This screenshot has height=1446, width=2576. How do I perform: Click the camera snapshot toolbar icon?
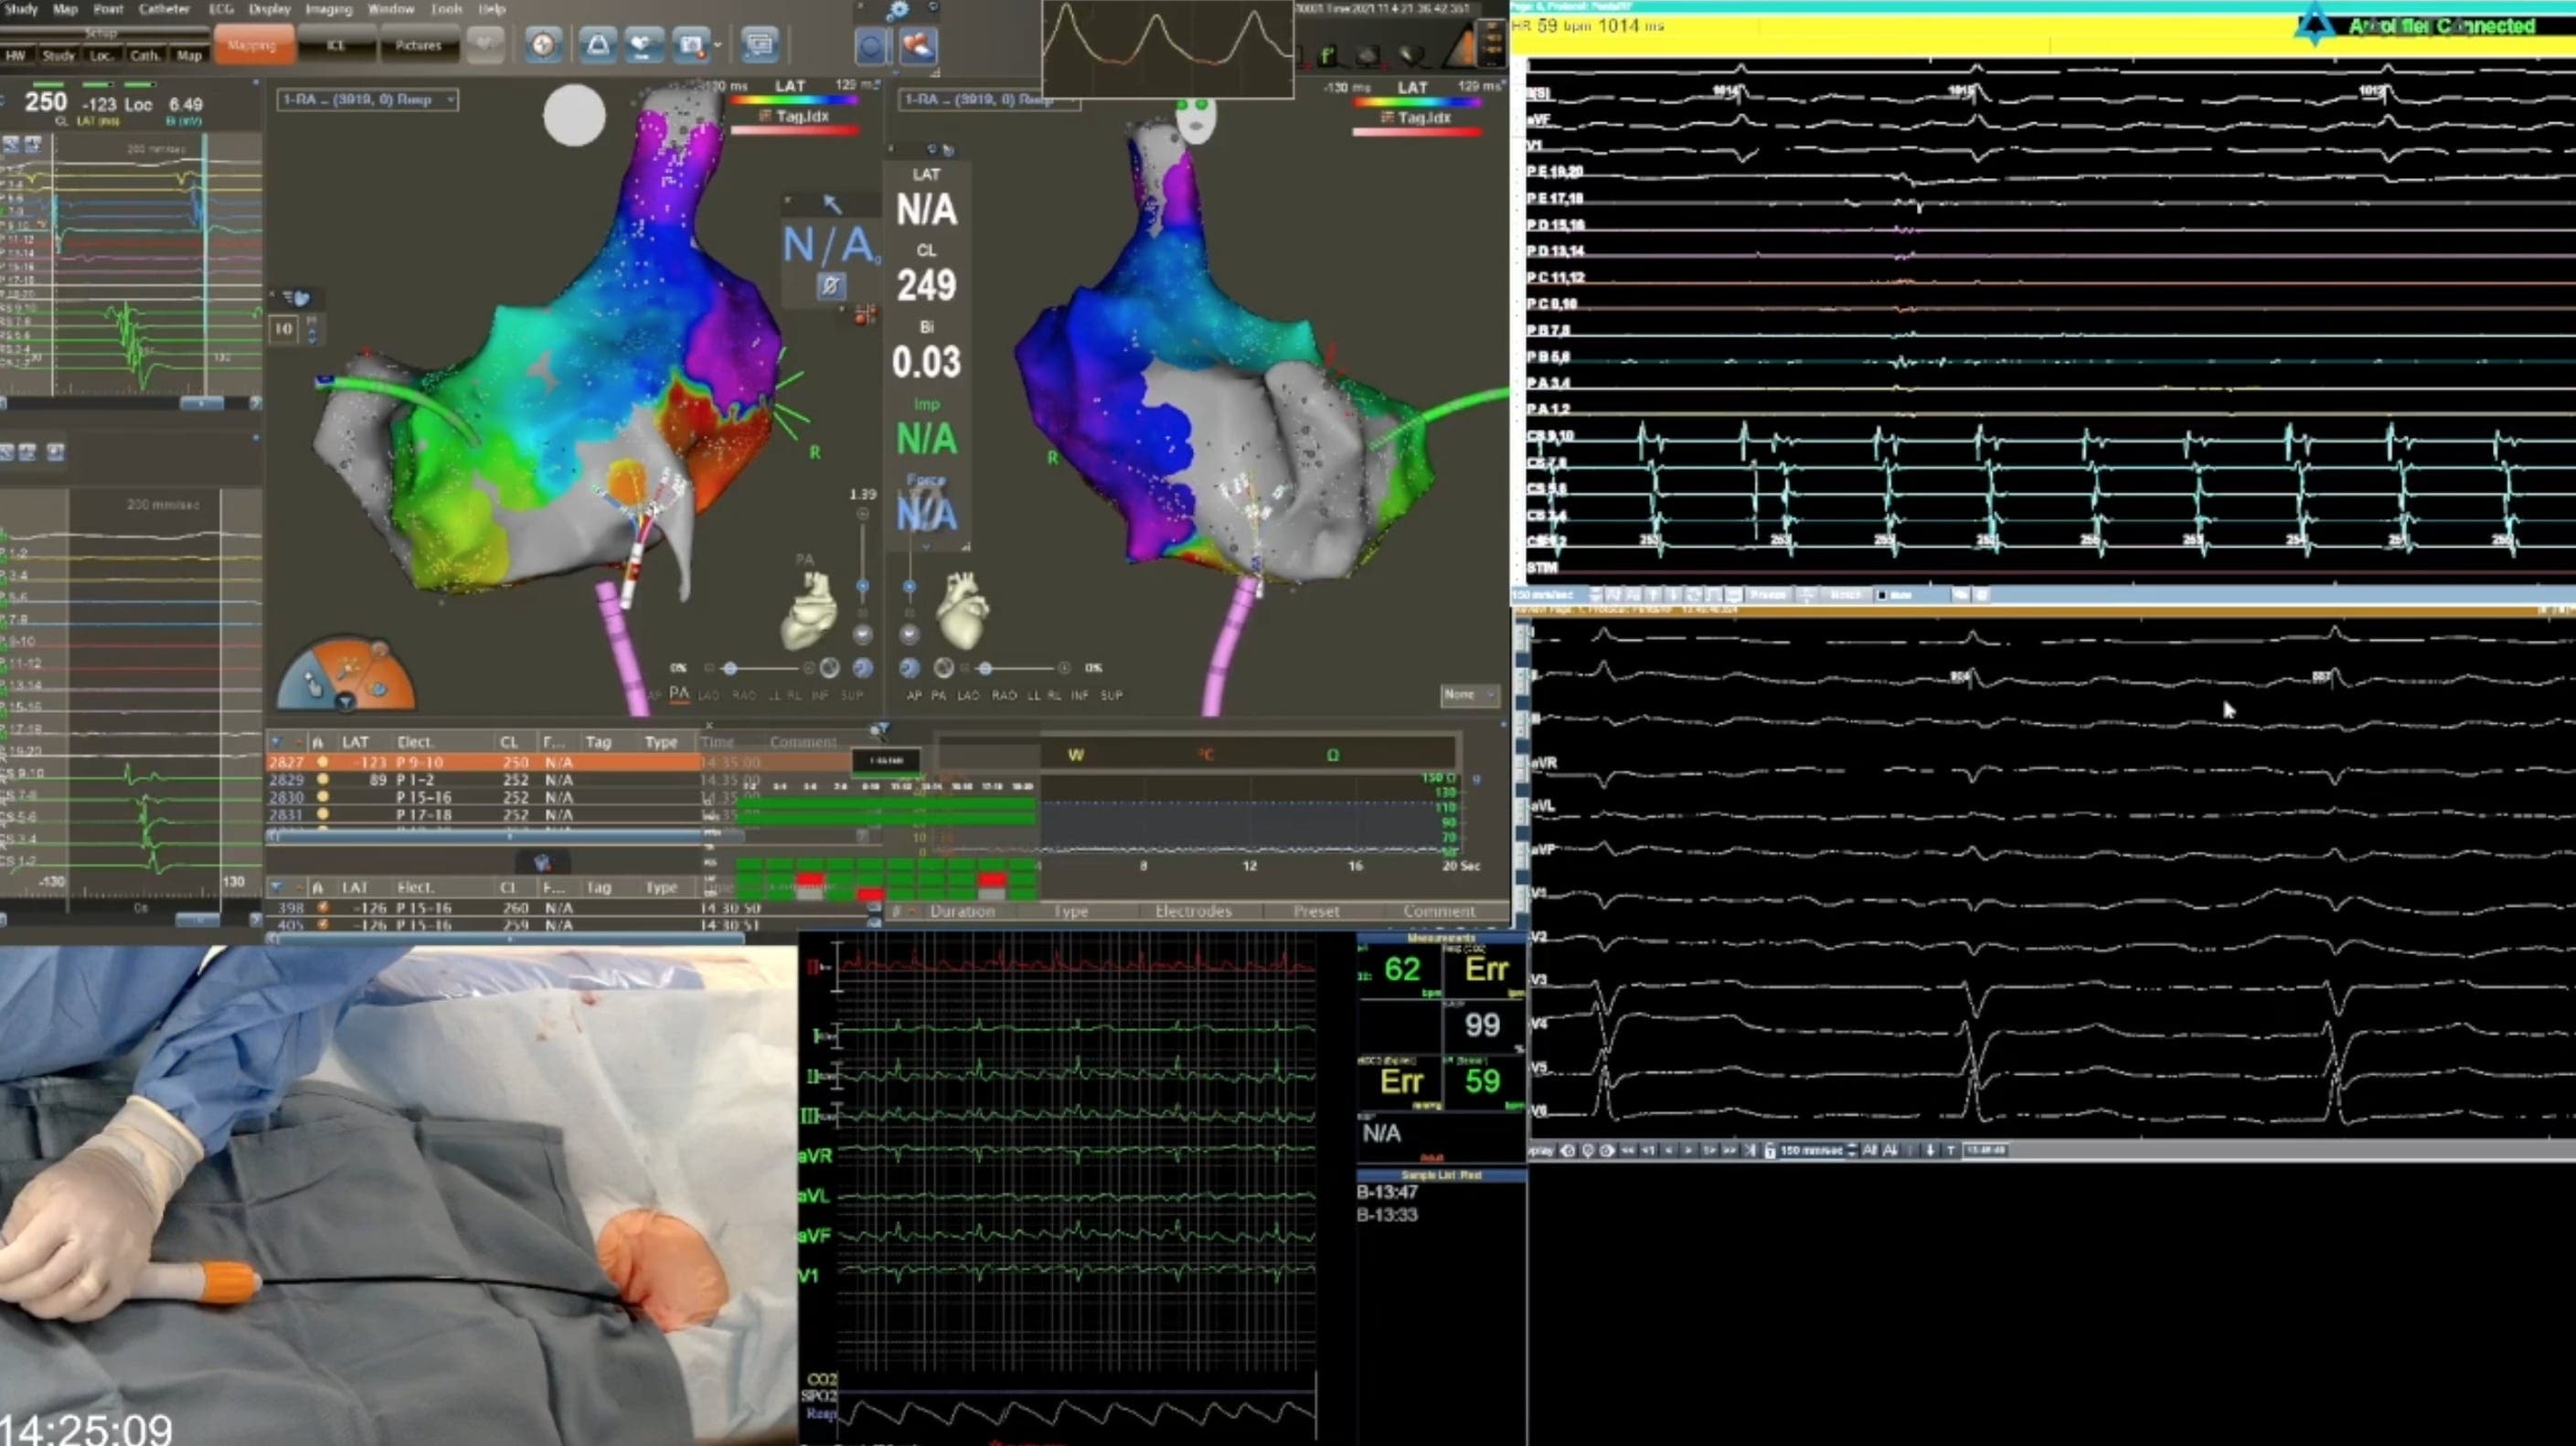coord(690,45)
